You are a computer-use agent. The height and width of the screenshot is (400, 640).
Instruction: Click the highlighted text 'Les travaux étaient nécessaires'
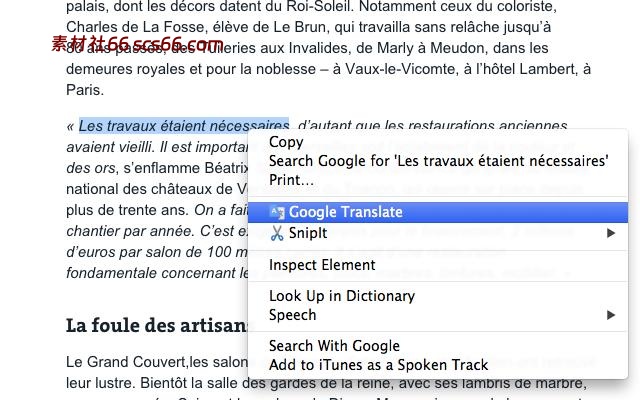coord(183,126)
